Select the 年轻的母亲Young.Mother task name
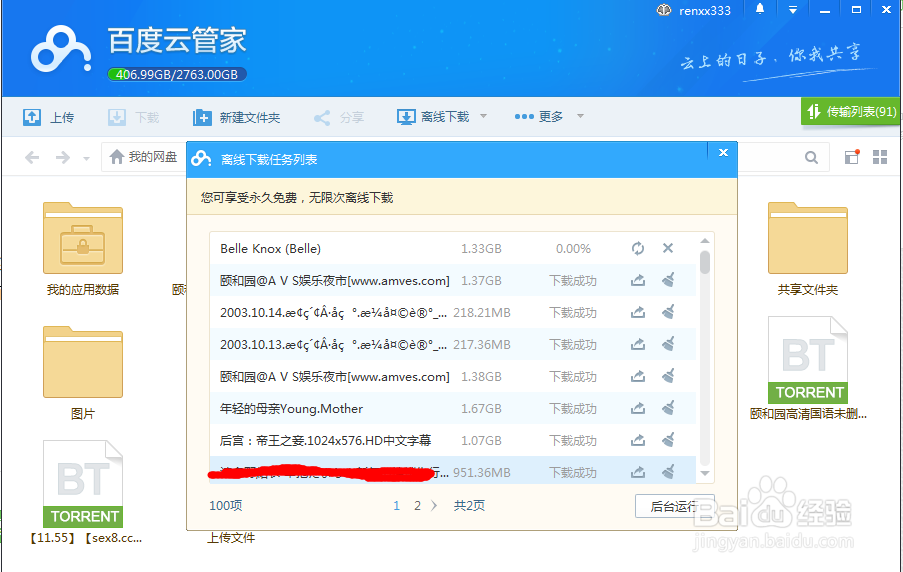903x572 pixels. [291, 409]
